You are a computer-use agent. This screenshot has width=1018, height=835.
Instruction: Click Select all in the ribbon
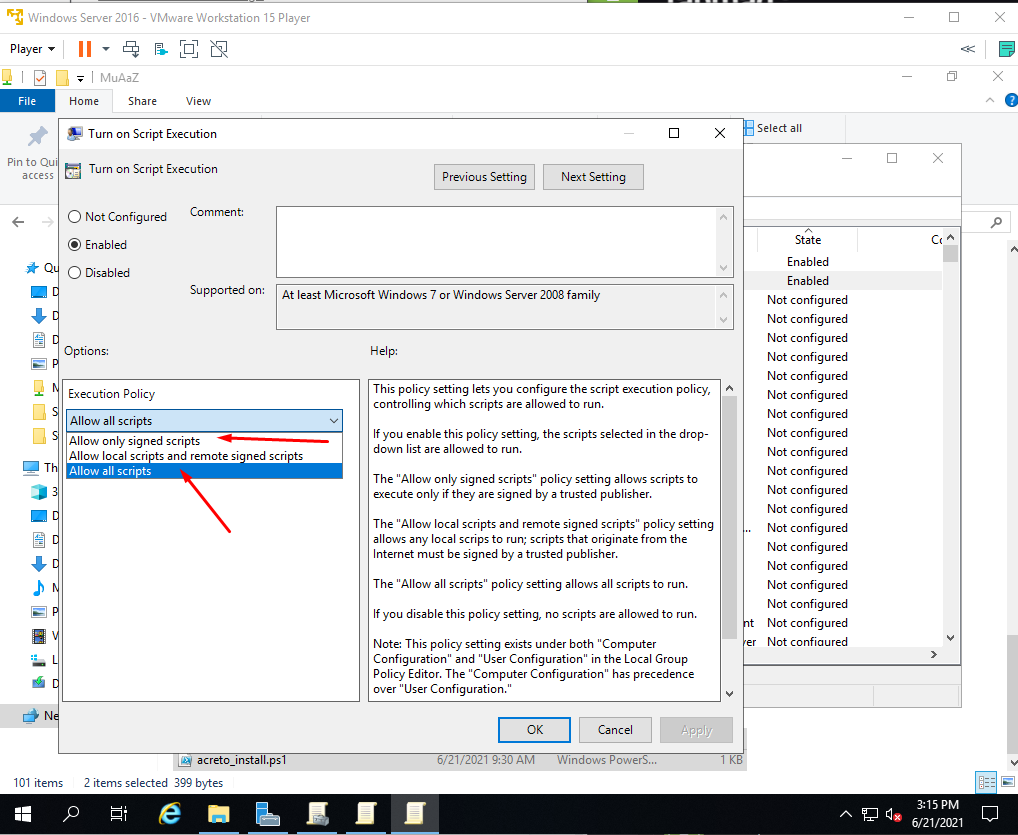click(772, 128)
